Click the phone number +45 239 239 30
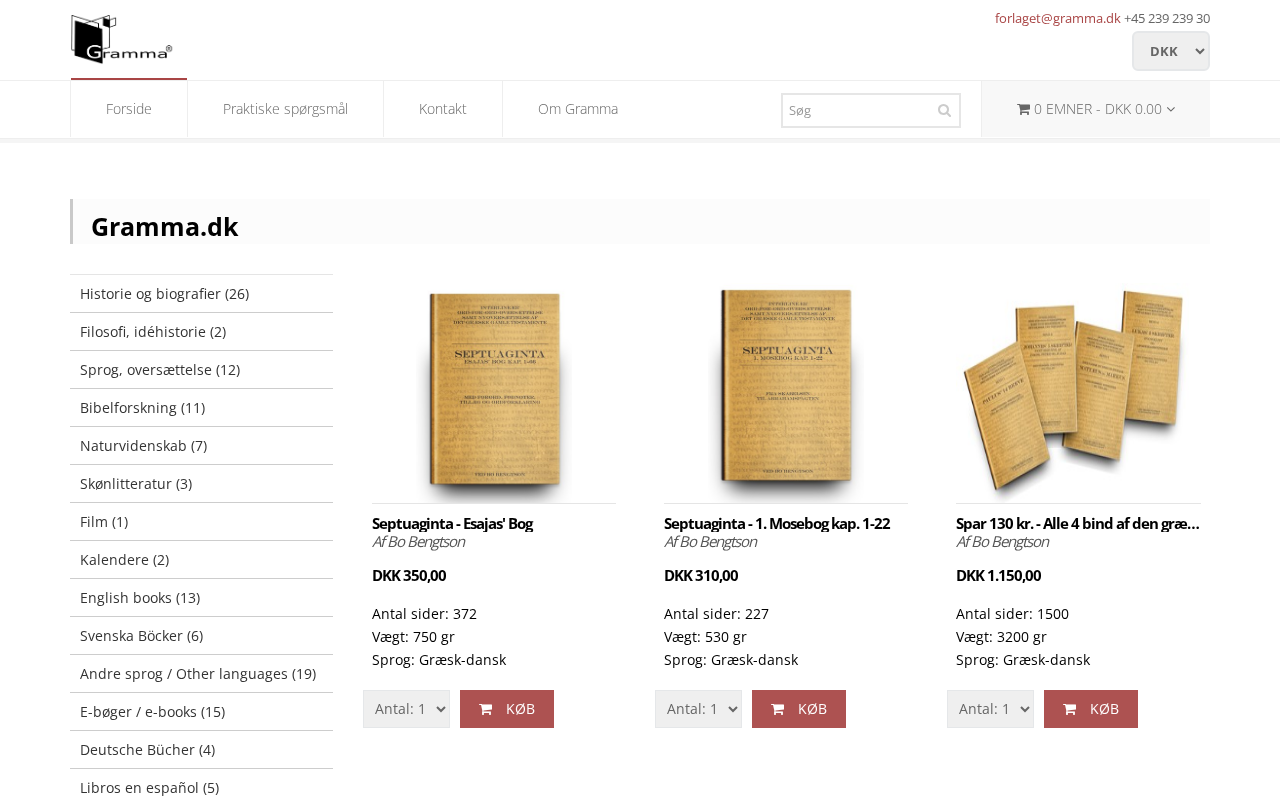This screenshot has width=1280, height=800. 1167,18
